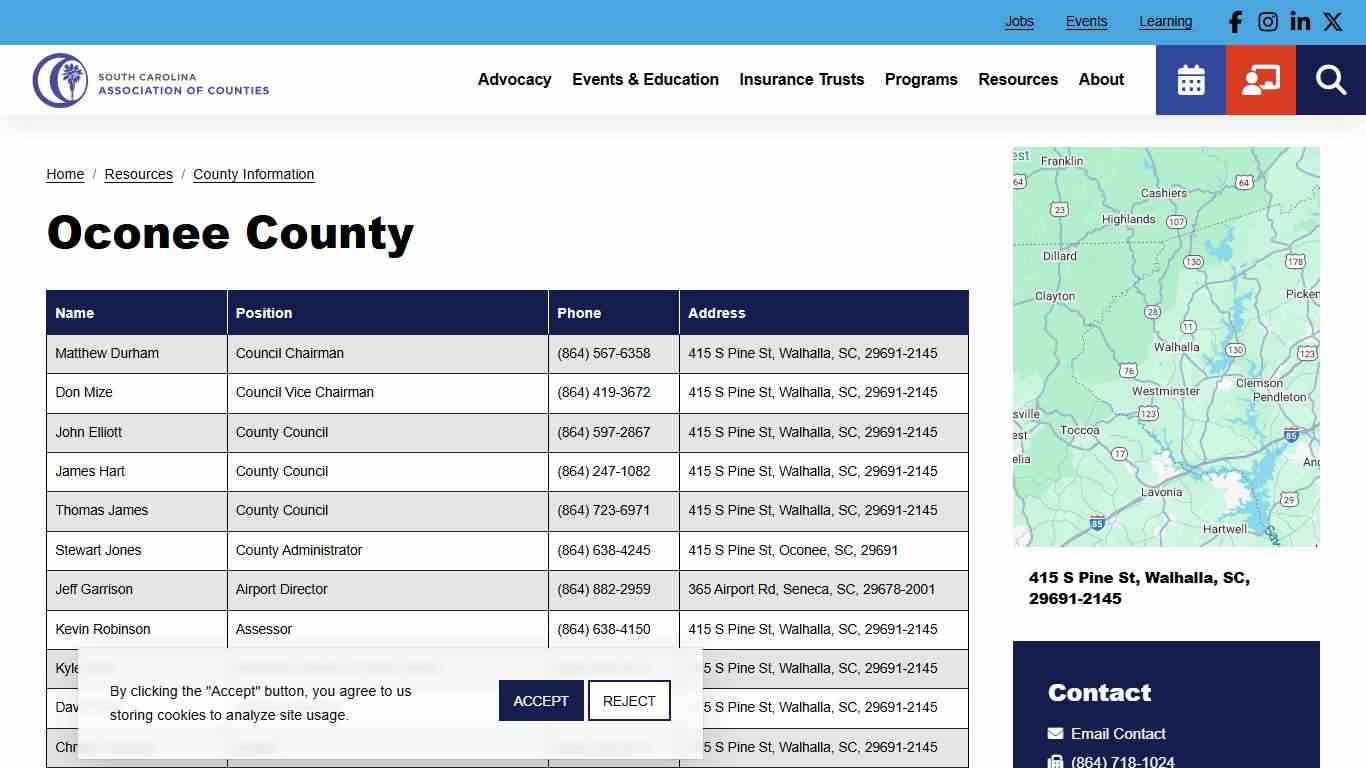Reject cookie tracking via REJECT
Viewport: 1366px width, 768px height.
tap(629, 700)
